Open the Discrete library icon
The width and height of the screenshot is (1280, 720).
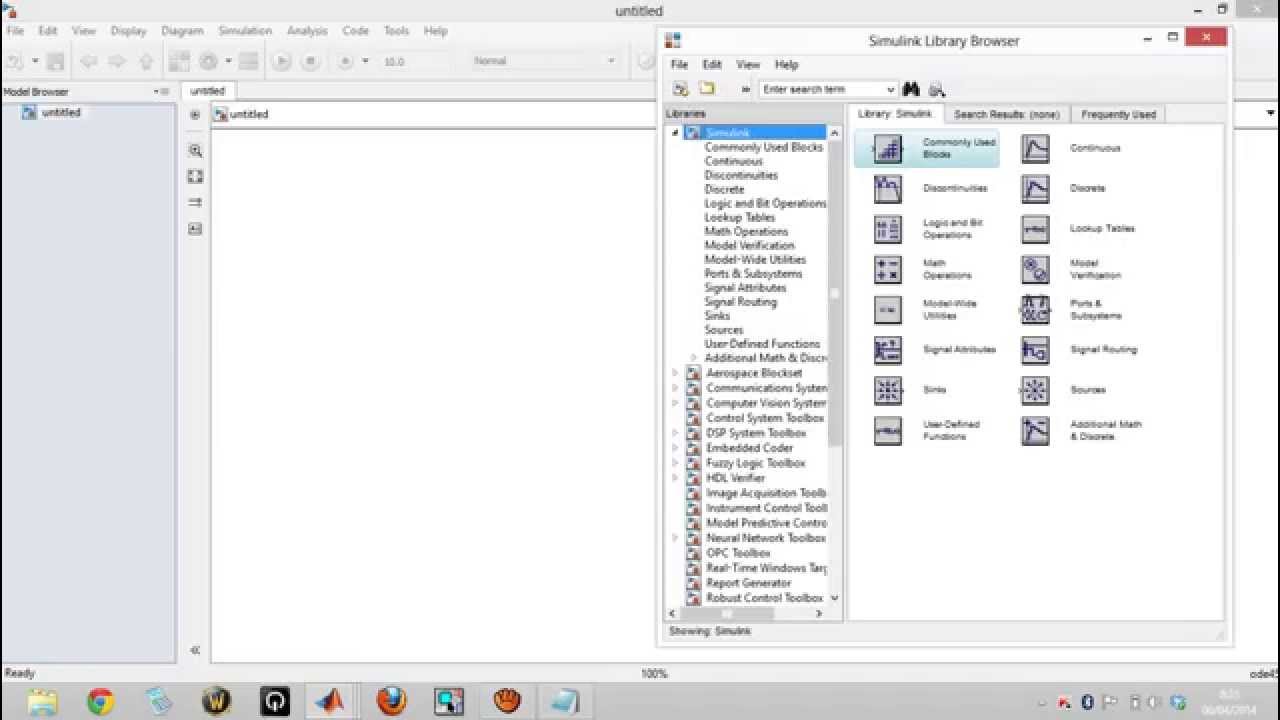(1035, 189)
